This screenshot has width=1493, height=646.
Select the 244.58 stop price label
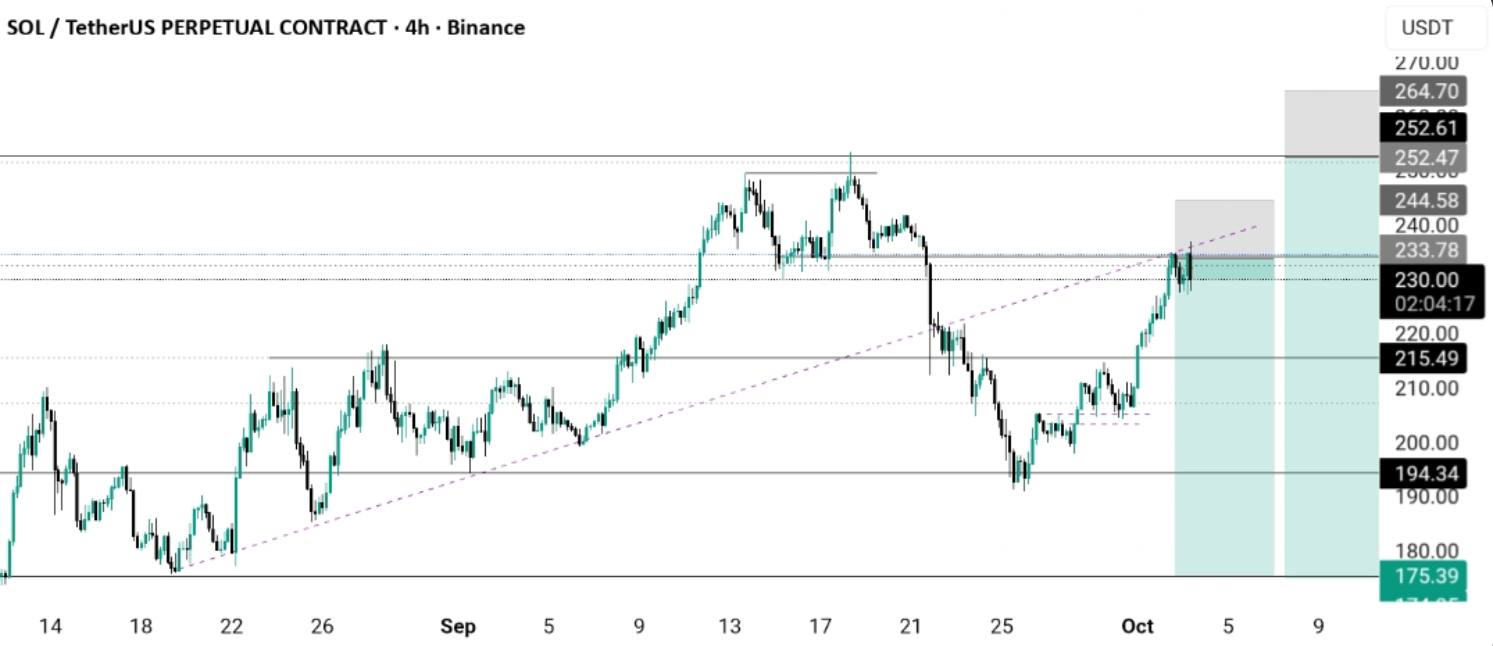(x=1423, y=199)
